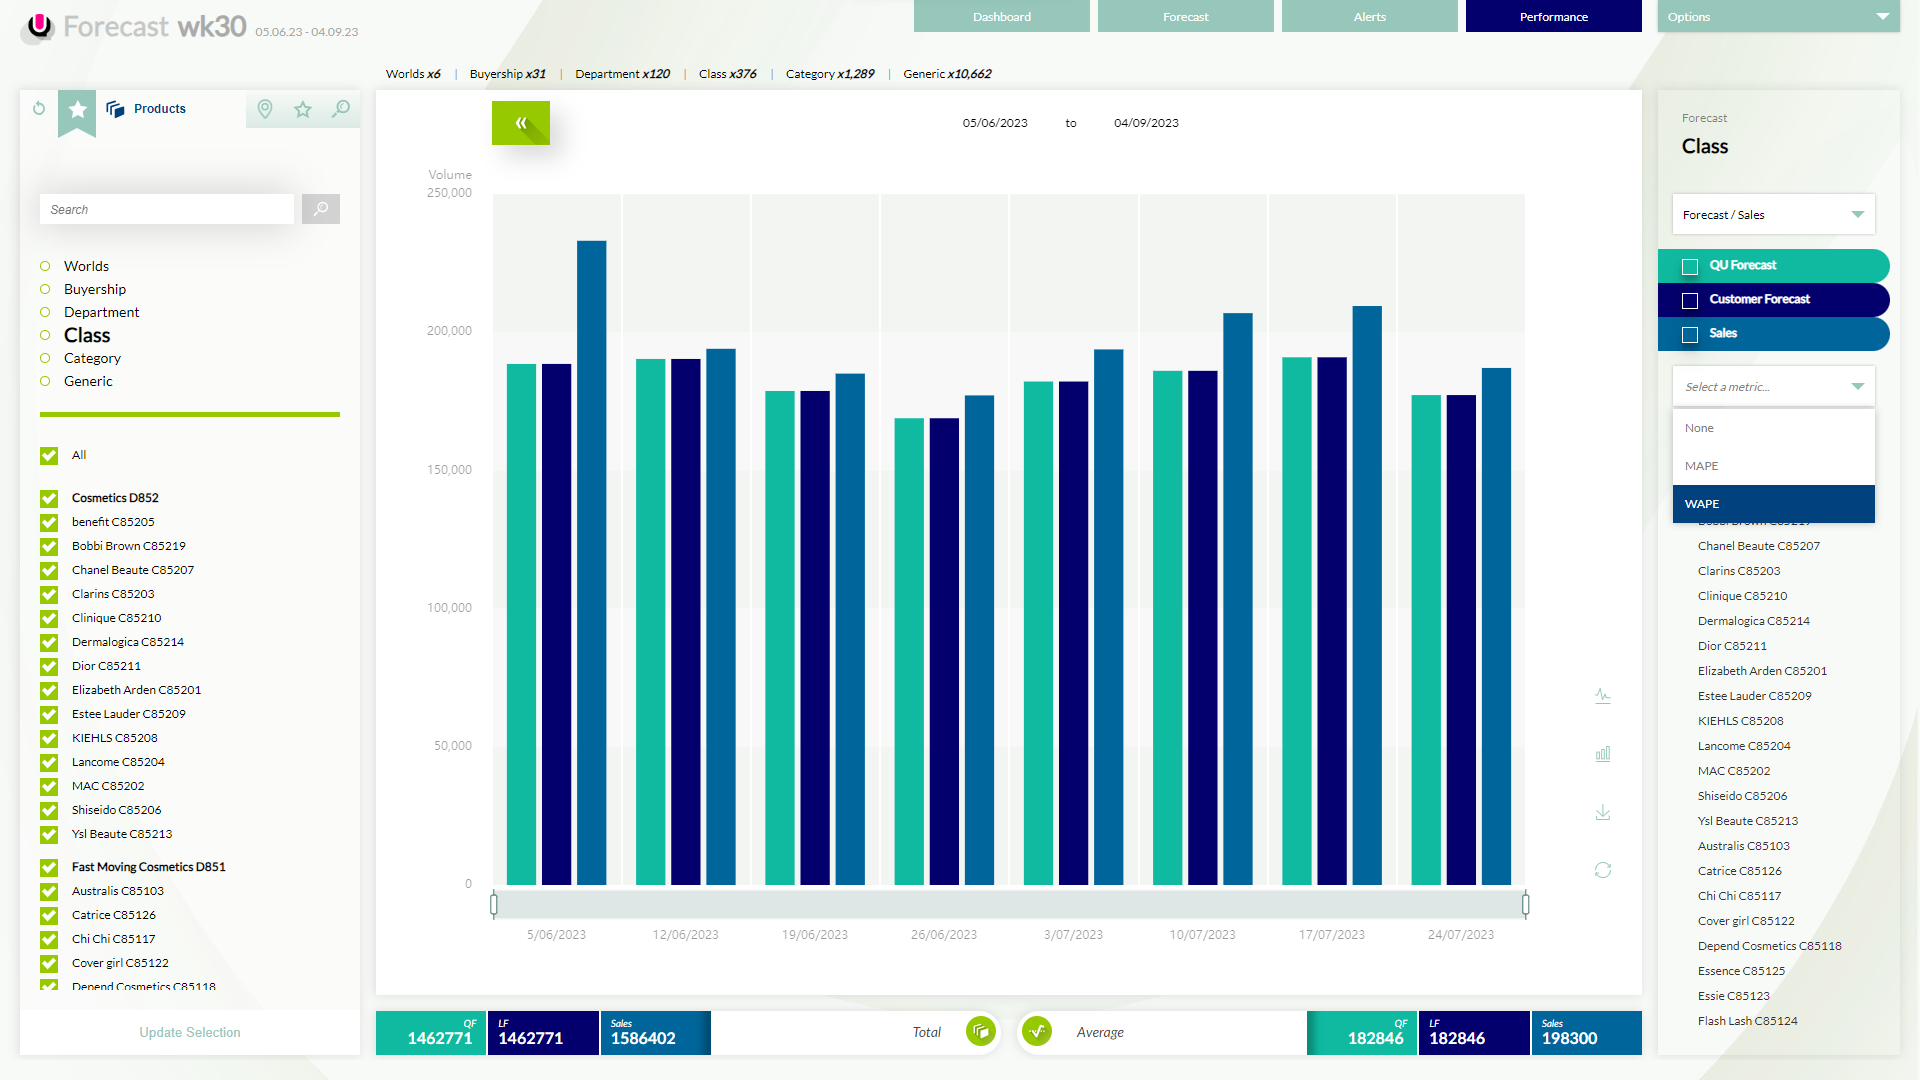Click the magnifier search-mode icon
Screen dimensions: 1920x1080
(x=341, y=109)
